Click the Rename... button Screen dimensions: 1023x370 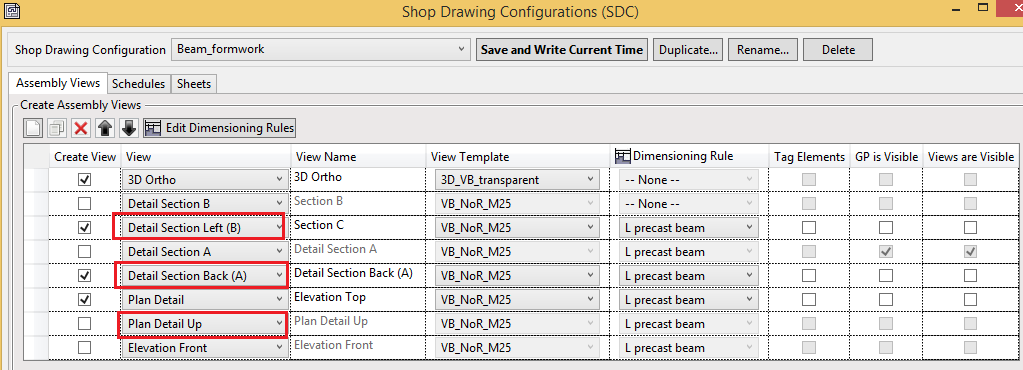click(763, 50)
